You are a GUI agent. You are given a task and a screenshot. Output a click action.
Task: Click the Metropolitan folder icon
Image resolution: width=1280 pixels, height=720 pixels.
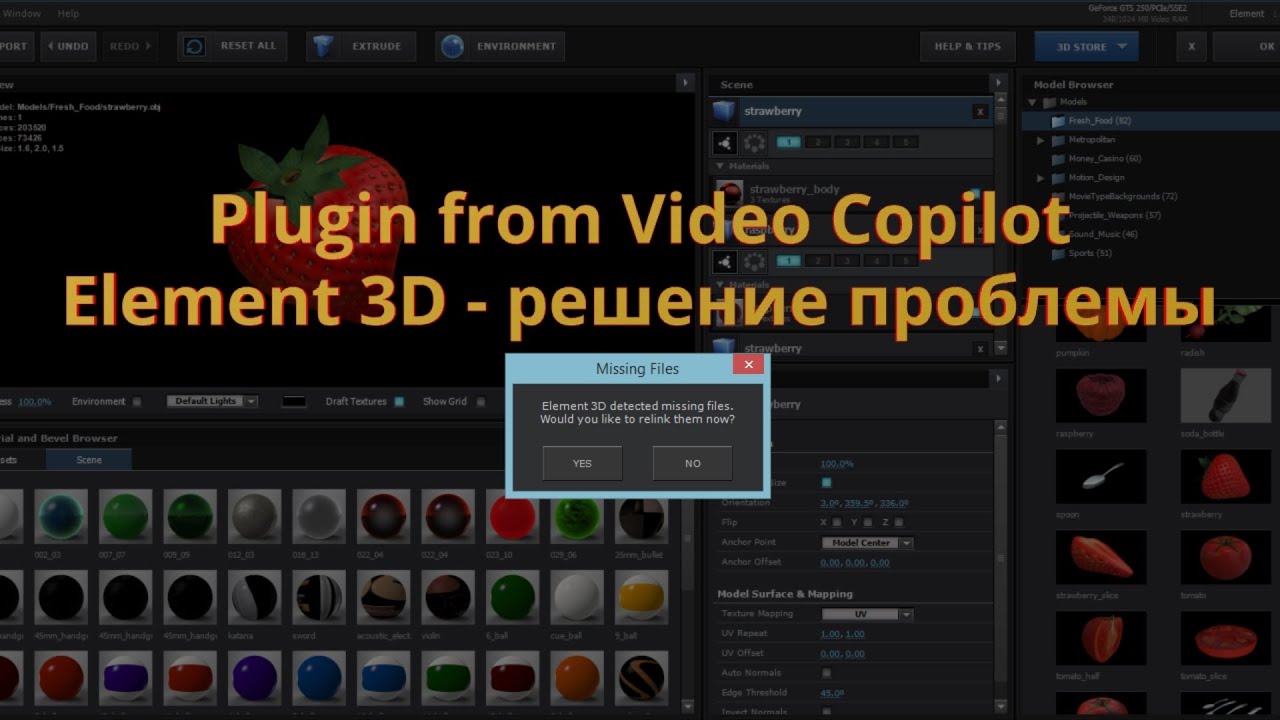[1059, 140]
